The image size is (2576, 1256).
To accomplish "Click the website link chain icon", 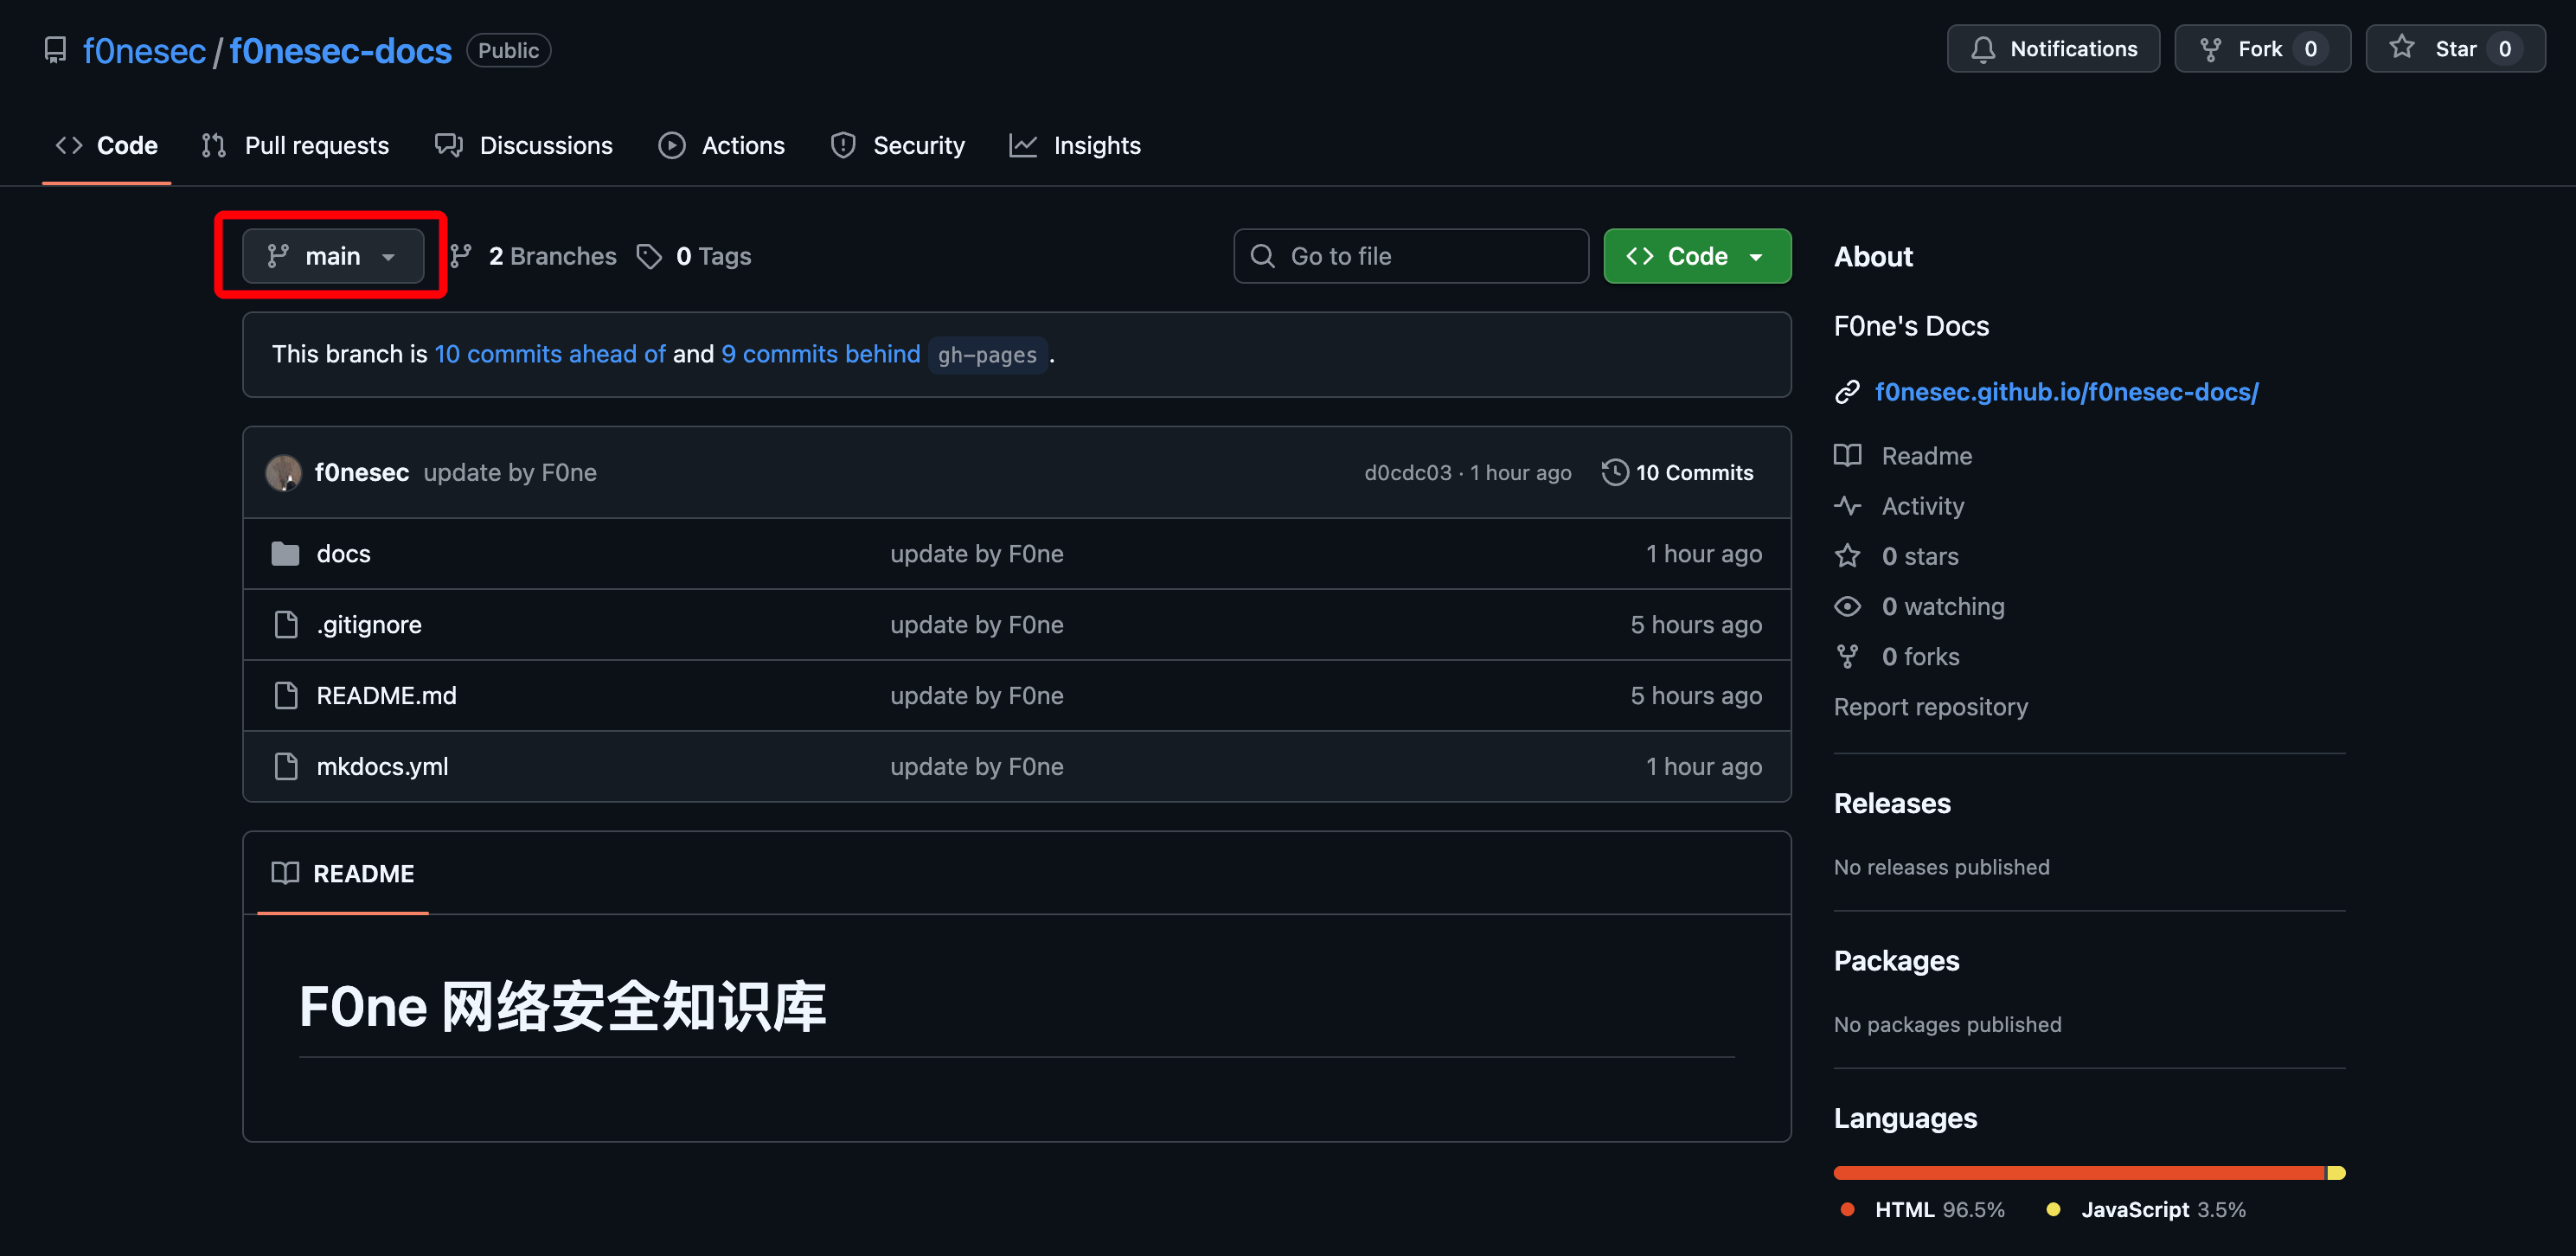I will coord(1847,392).
